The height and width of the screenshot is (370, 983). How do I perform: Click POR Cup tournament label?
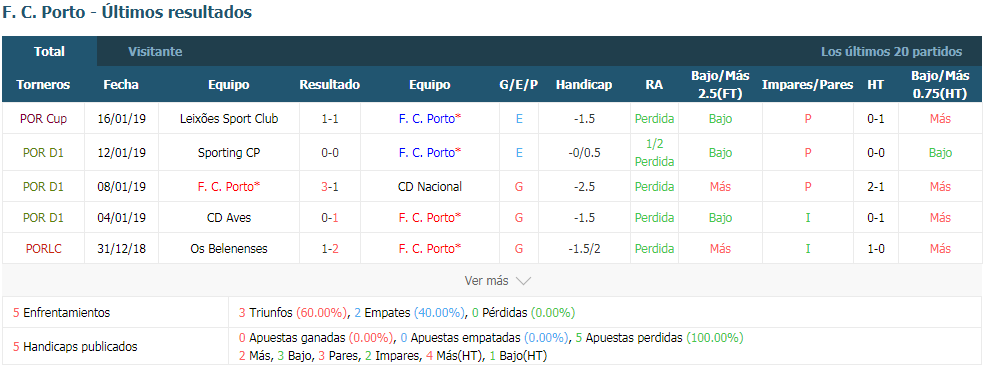coord(43,119)
